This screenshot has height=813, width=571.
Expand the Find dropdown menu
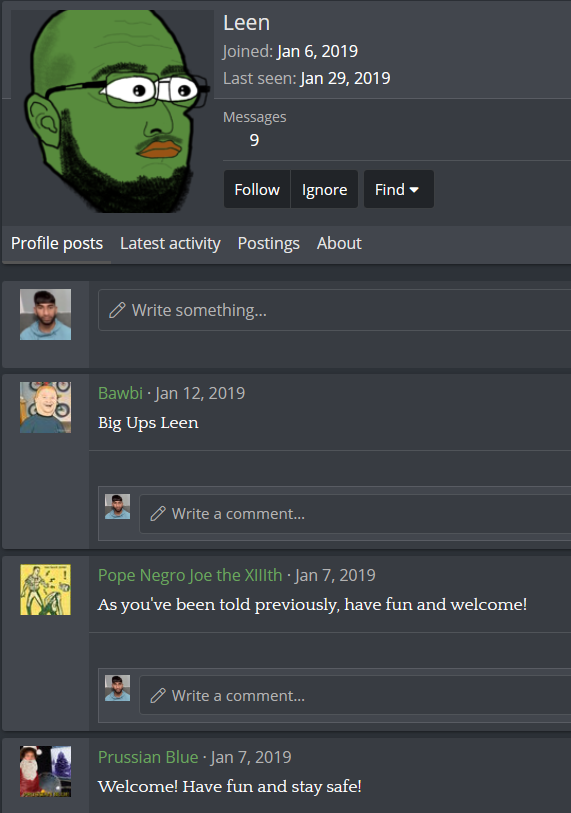(x=398, y=189)
